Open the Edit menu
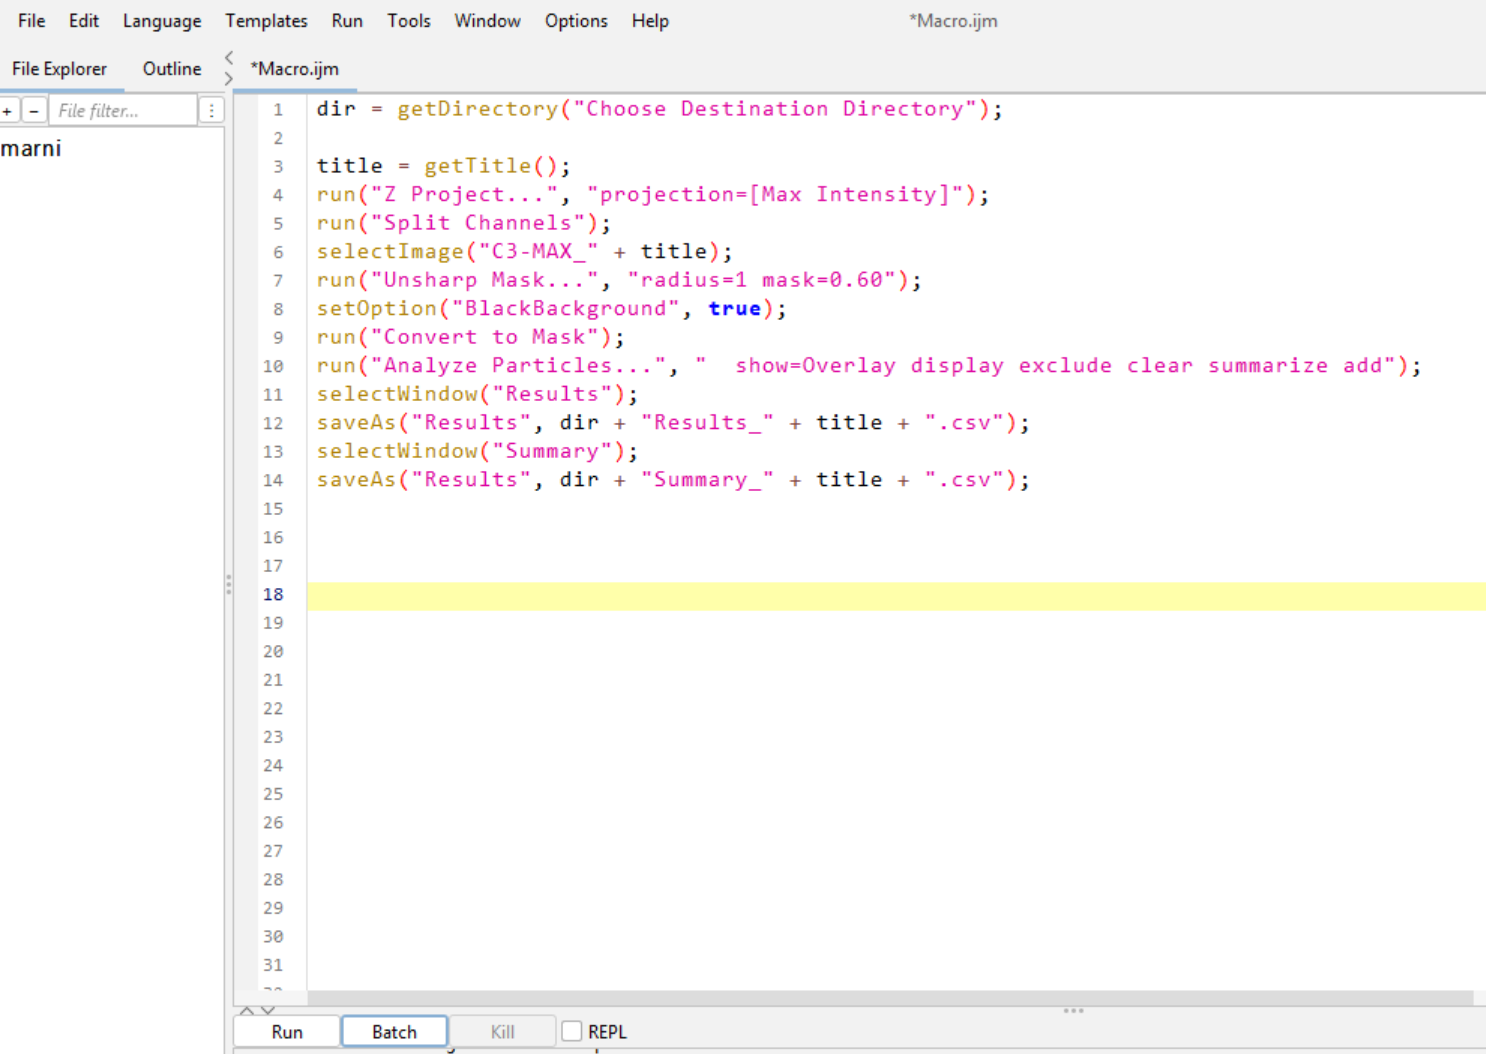This screenshot has height=1054, width=1486. click(84, 21)
